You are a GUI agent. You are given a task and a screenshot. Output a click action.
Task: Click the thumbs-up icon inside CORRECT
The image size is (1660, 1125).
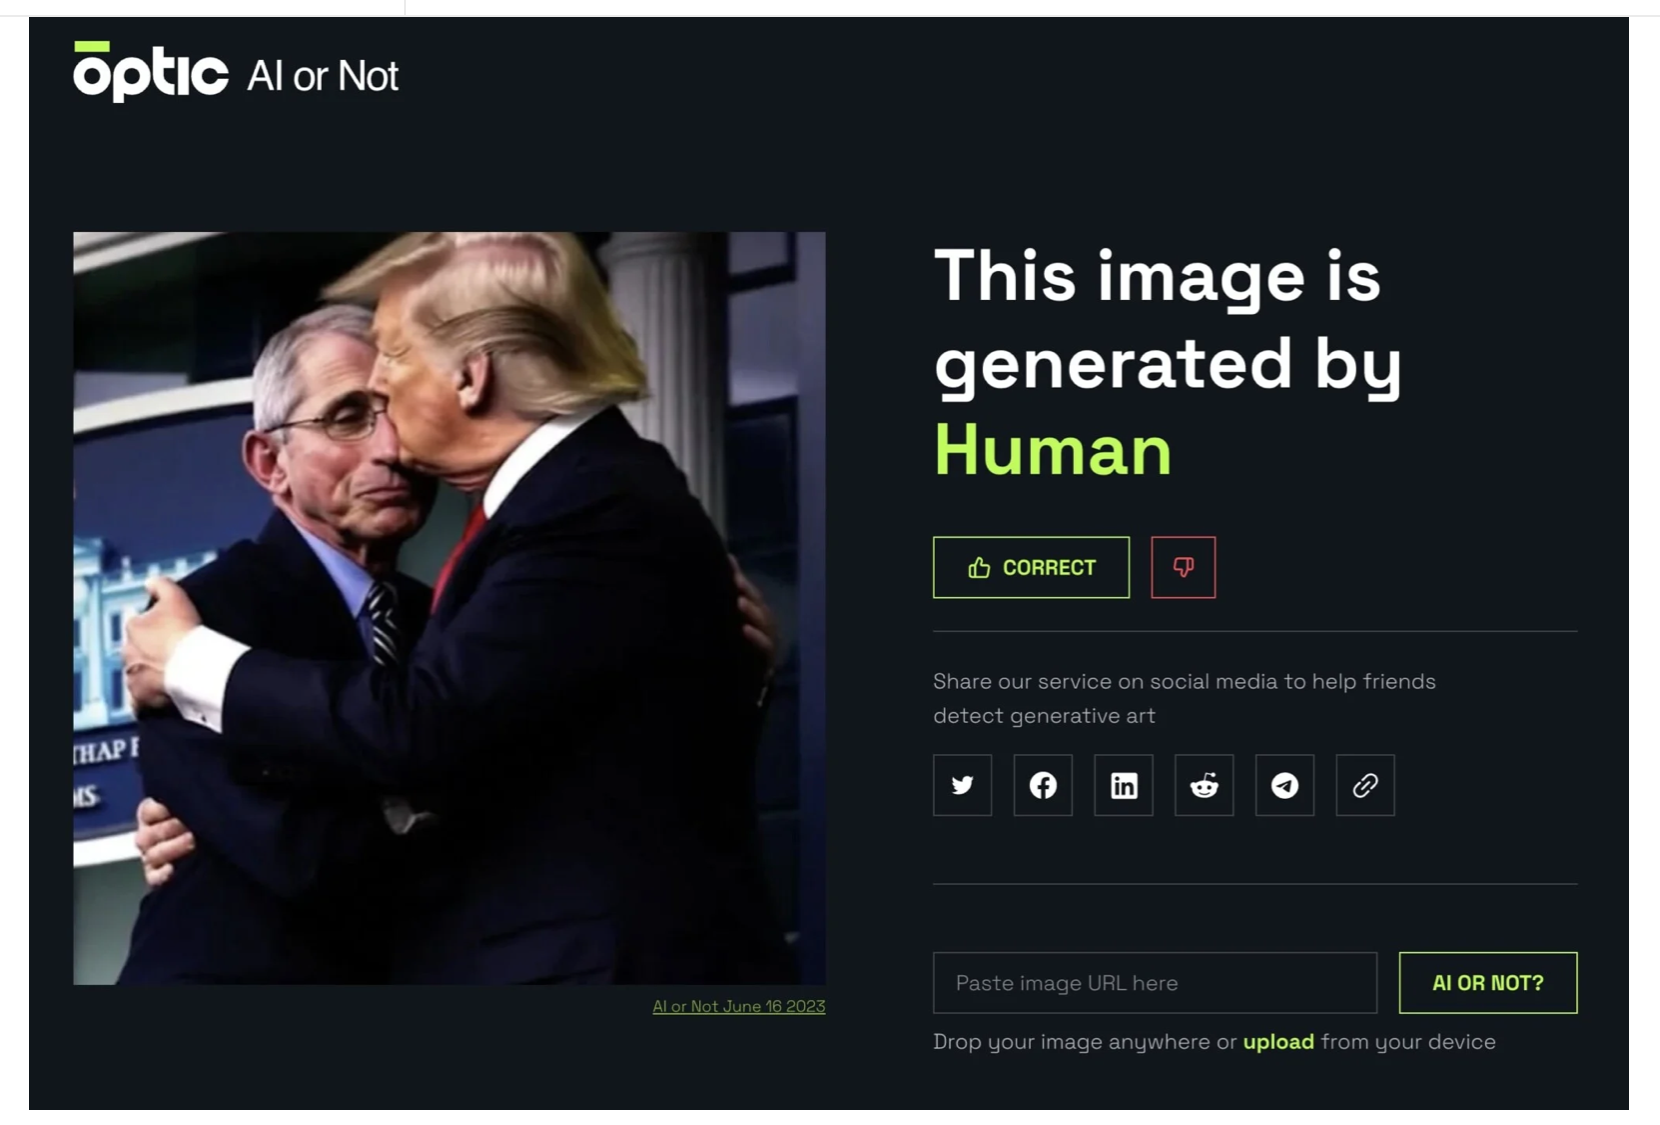[979, 567]
